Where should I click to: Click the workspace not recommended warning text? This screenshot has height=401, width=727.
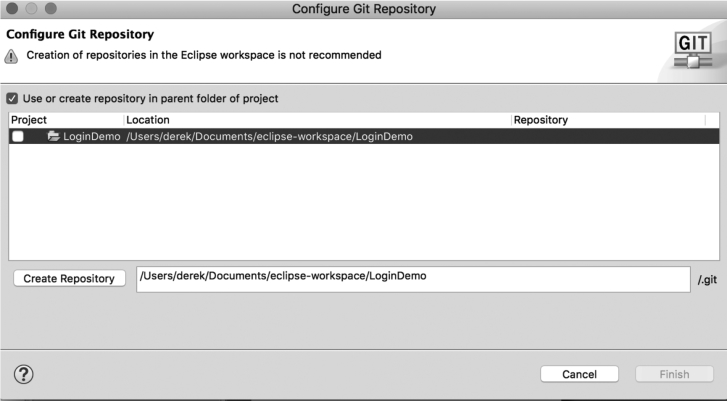coord(203,55)
